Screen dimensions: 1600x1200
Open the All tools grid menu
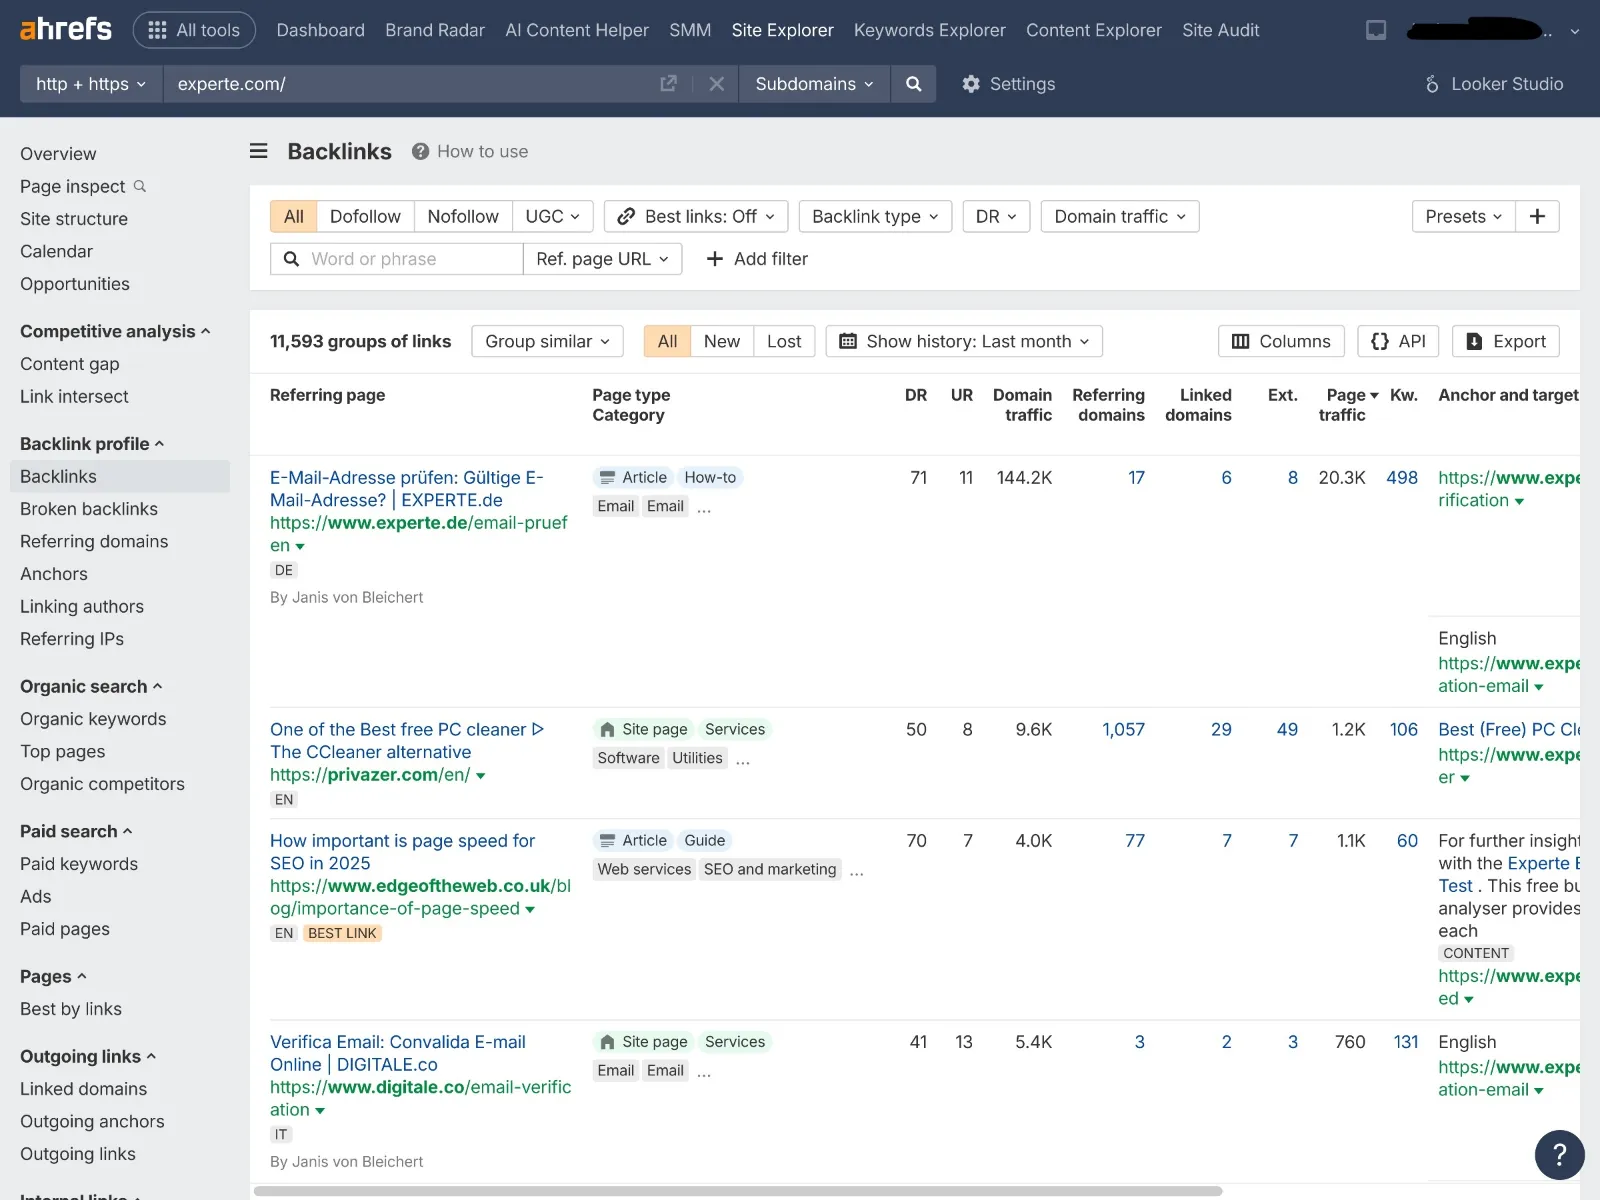coord(194,30)
